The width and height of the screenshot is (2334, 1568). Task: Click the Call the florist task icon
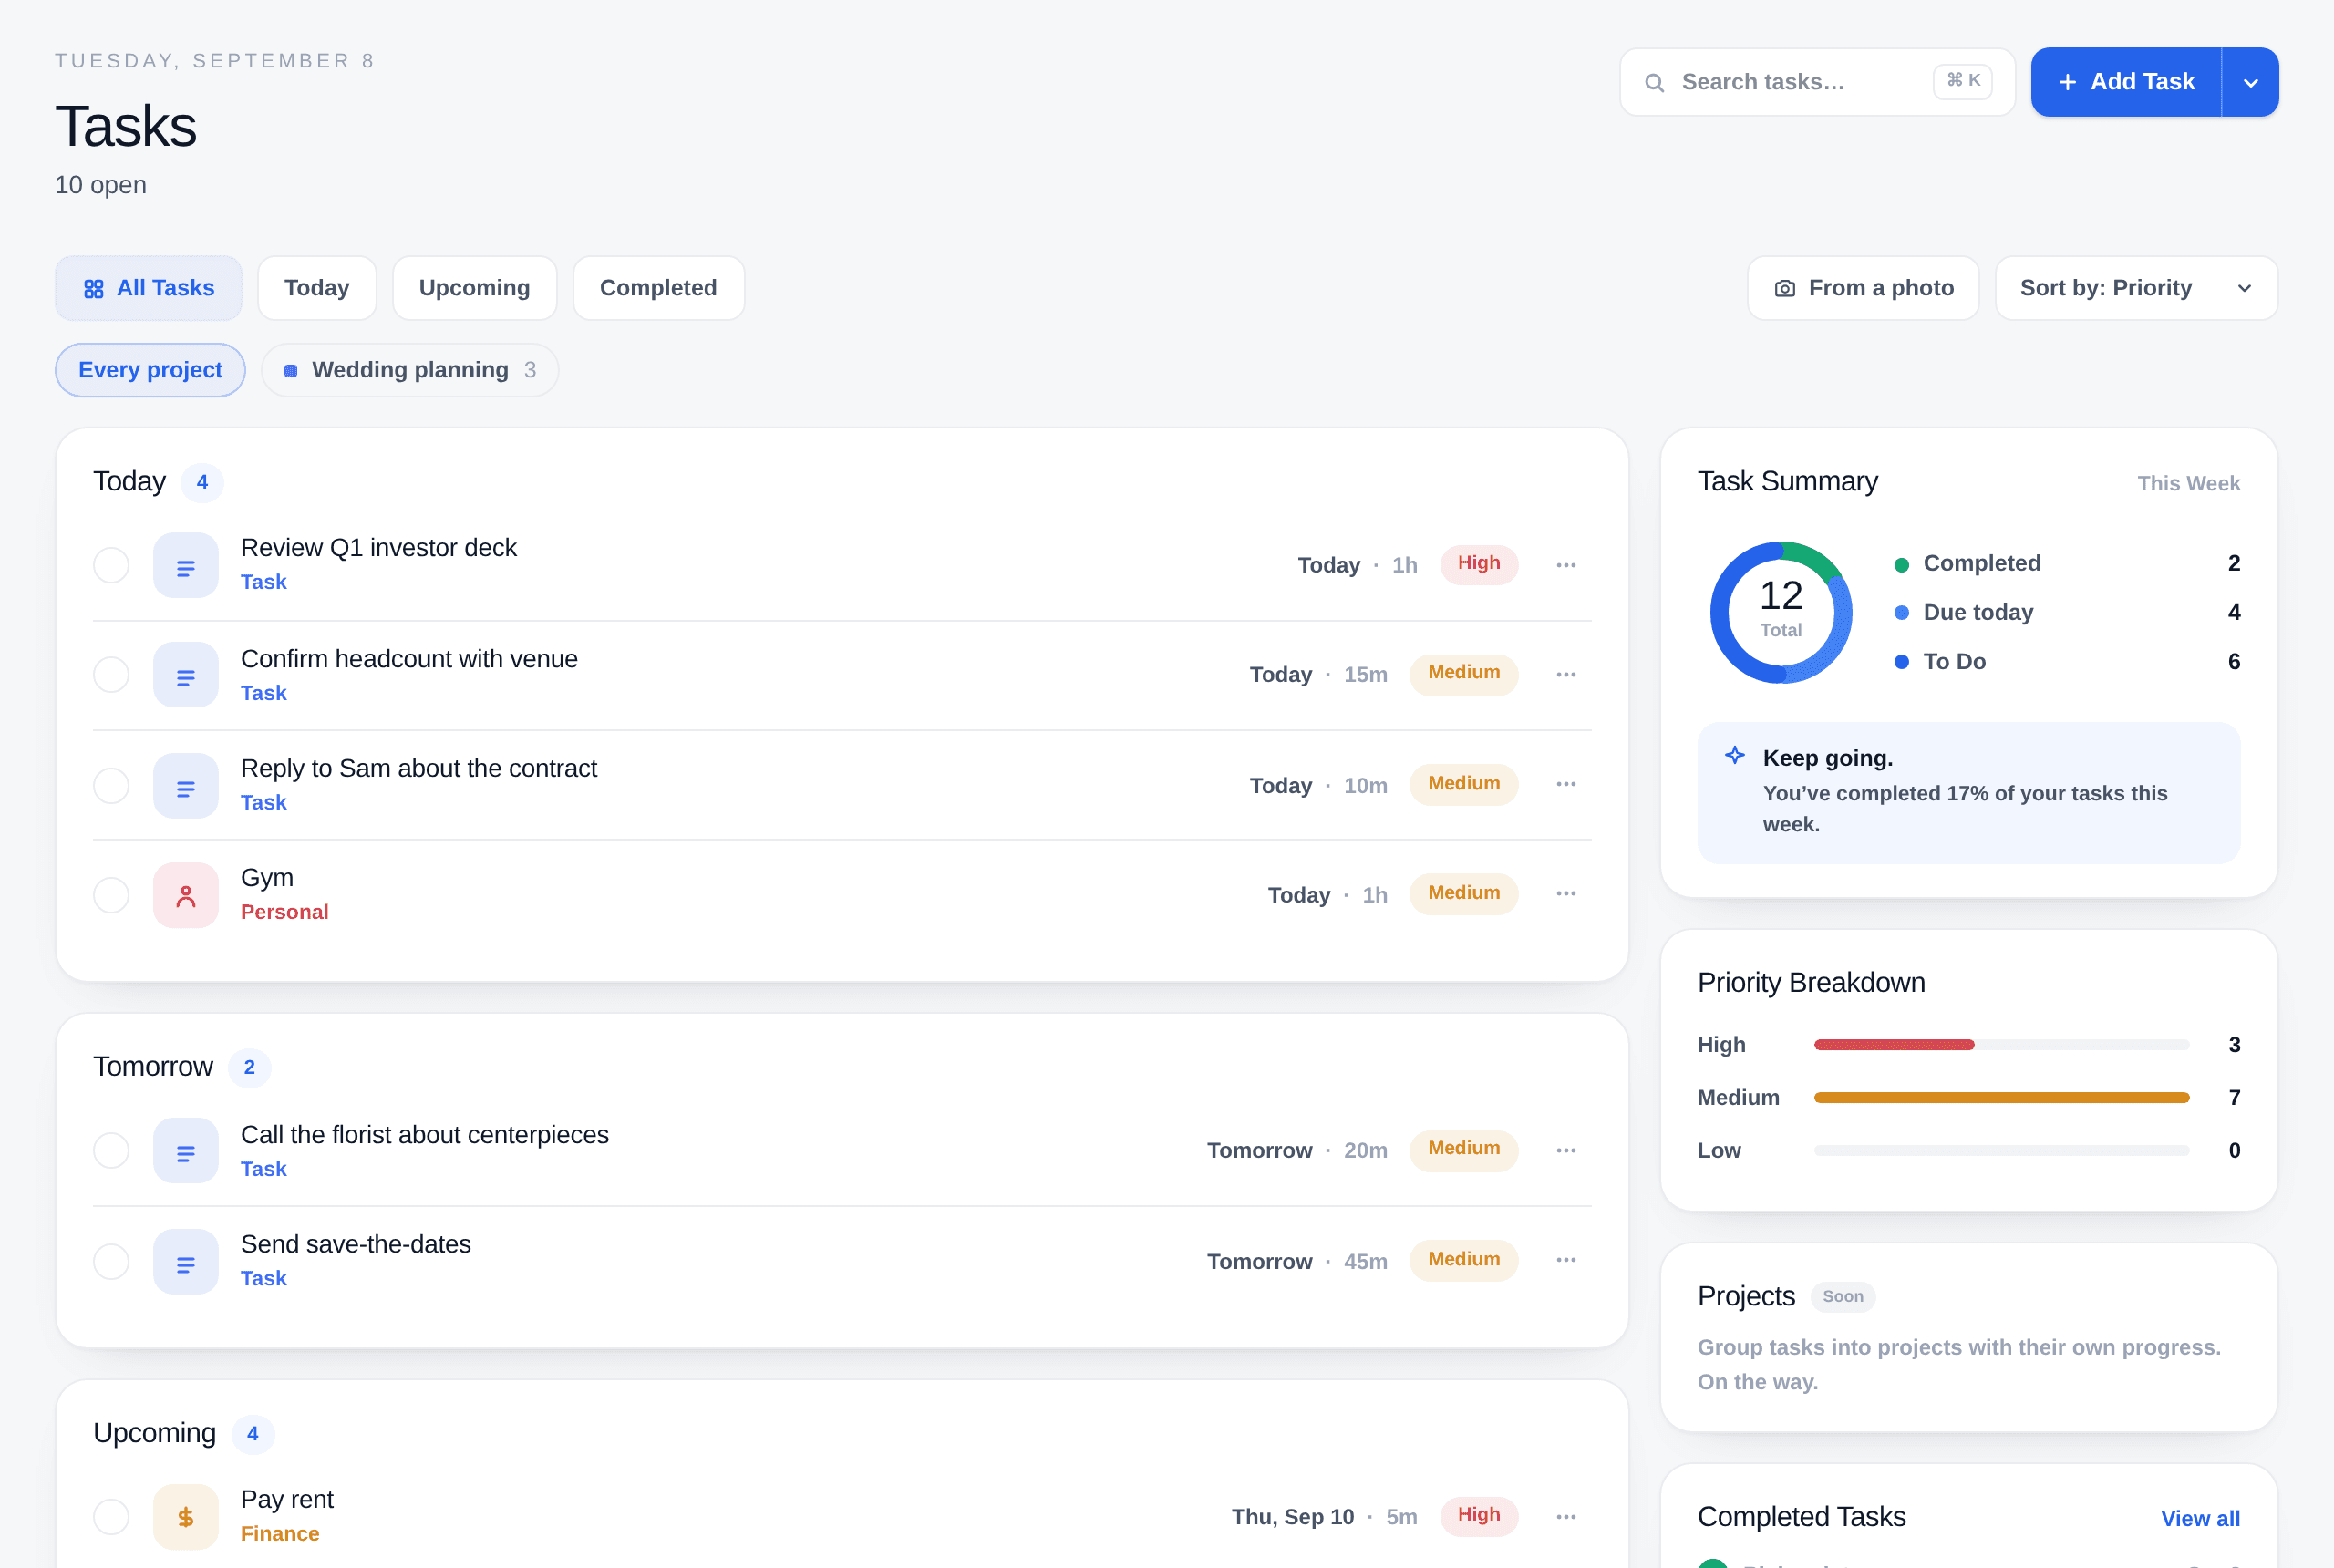click(x=186, y=1151)
